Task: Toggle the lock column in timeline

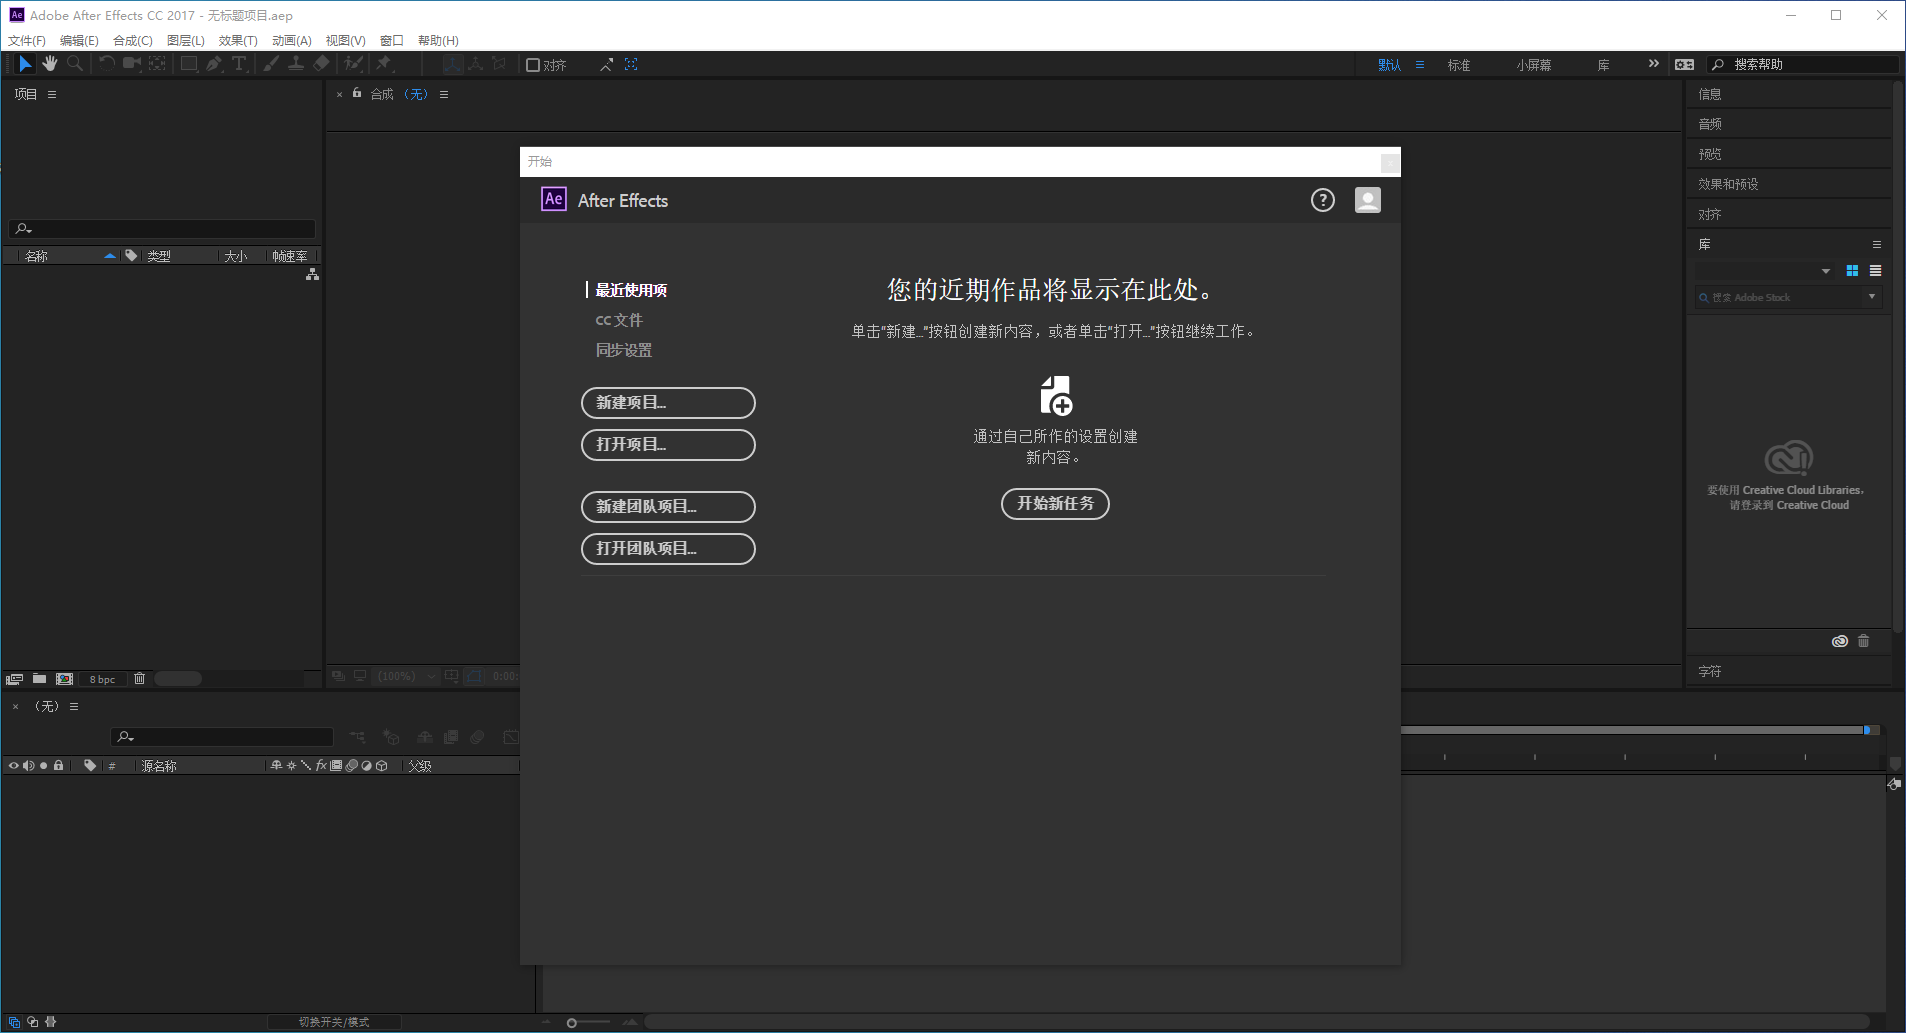Action: [x=58, y=765]
